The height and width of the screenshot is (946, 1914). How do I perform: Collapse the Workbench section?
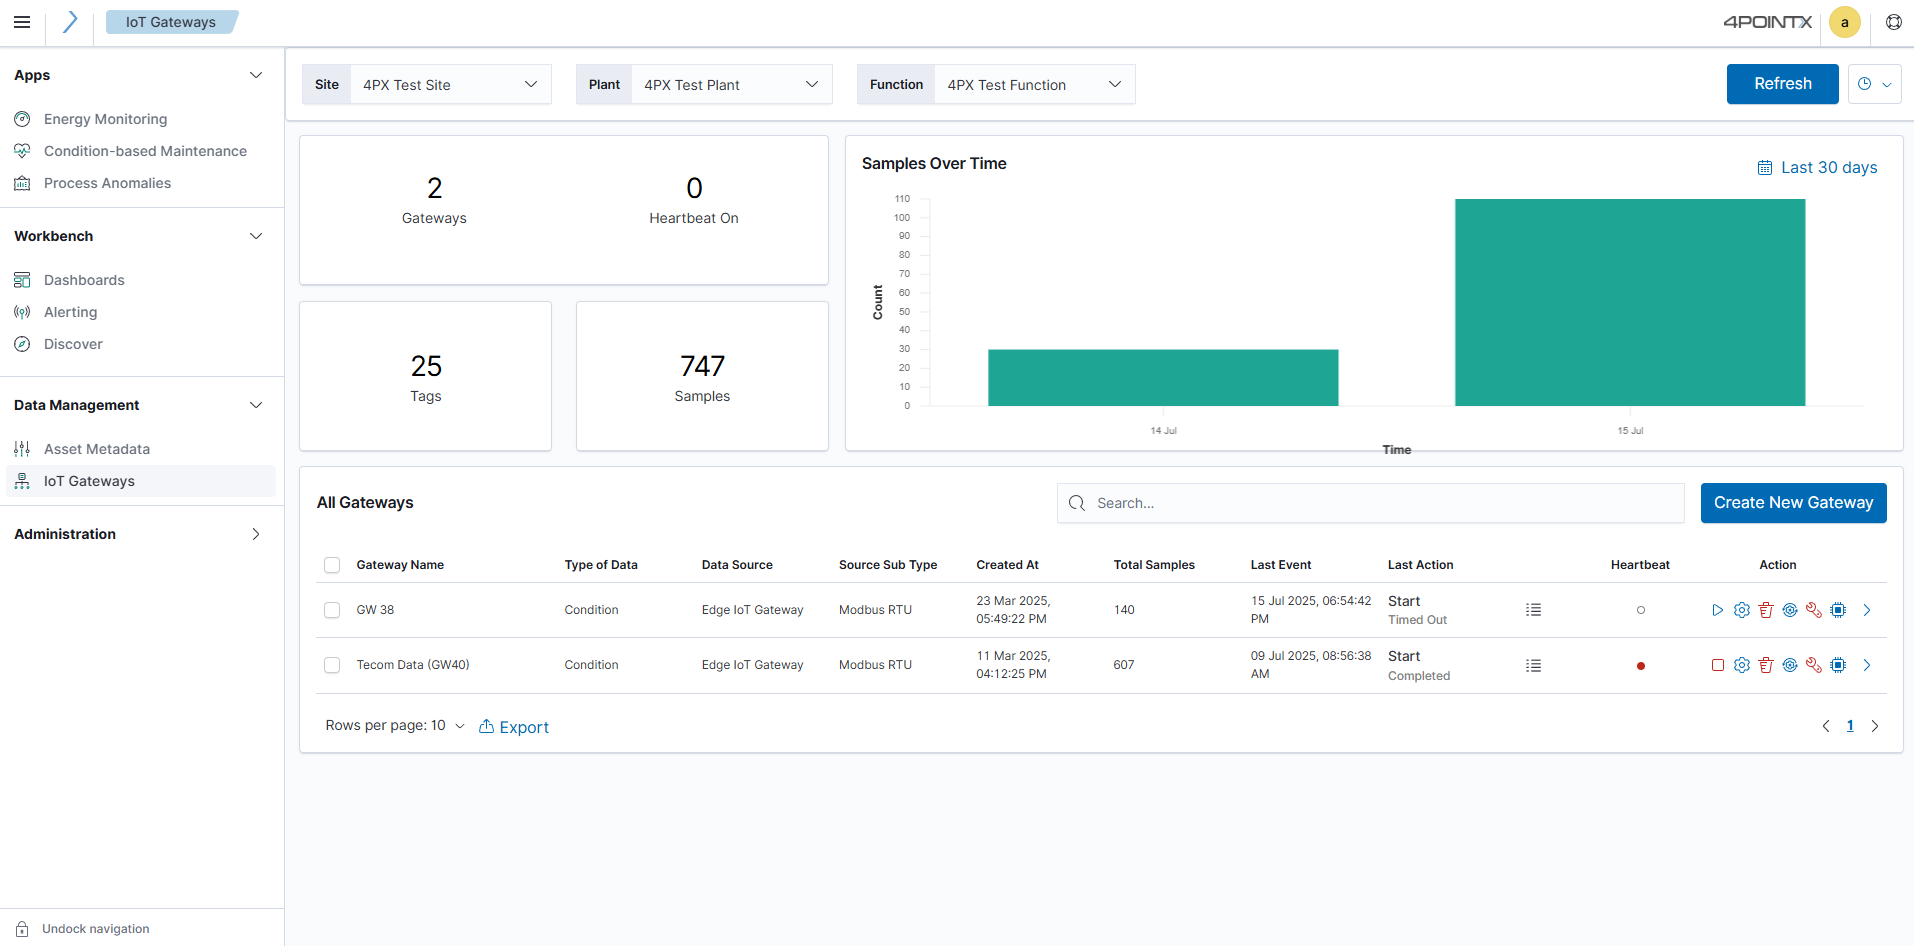(x=256, y=236)
